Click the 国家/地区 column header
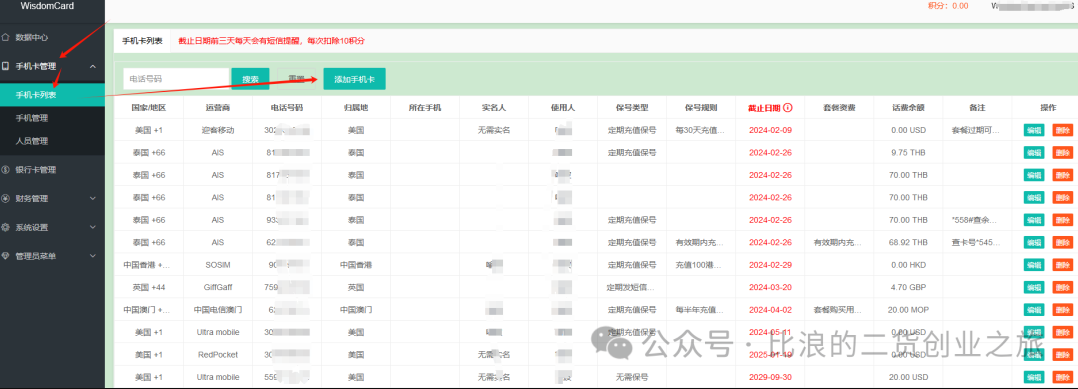The width and height of the screenshot is (1078, 389). pos(148,108)
